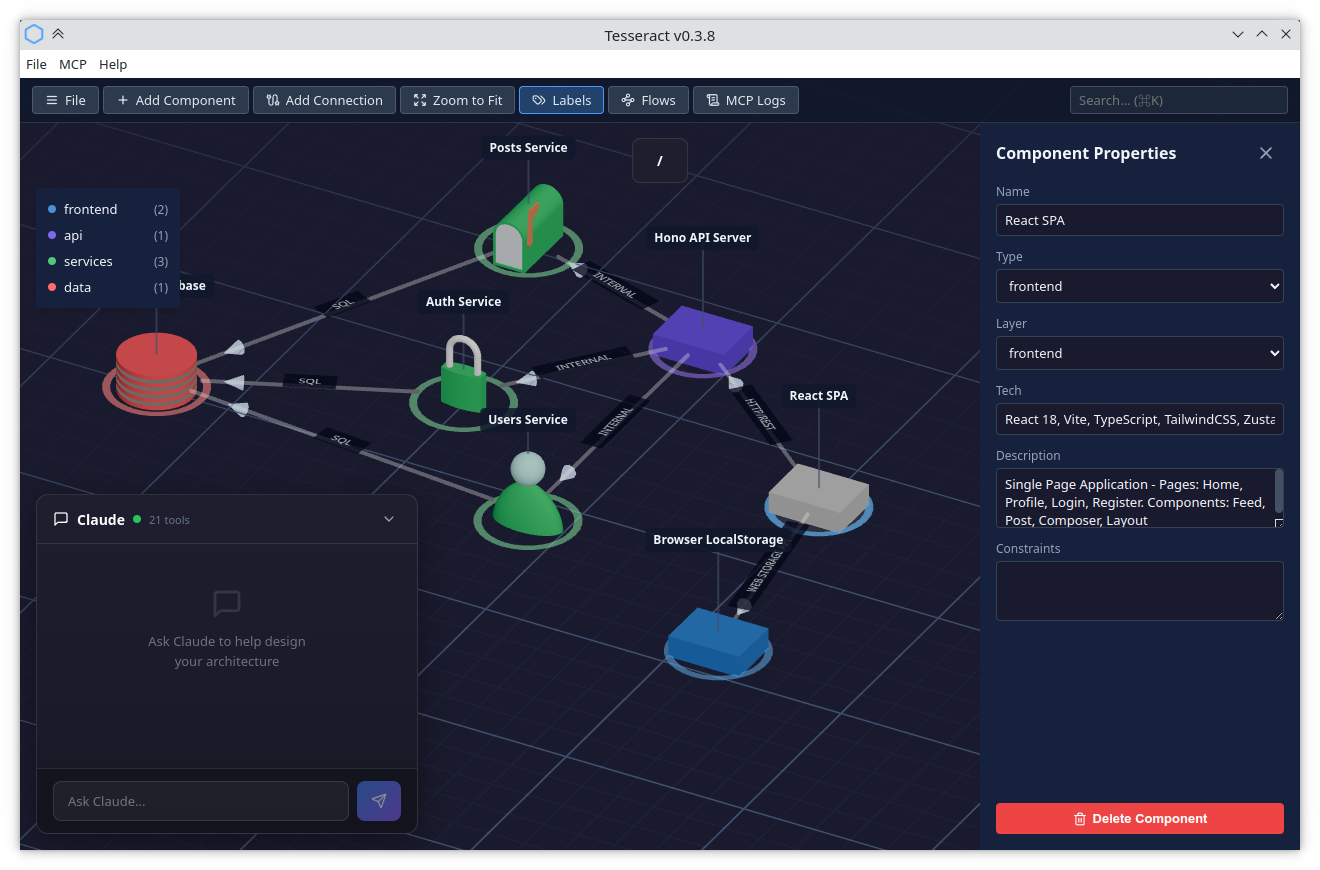Screen dimensions: 1320x870
Task: Open the Help menu
Action: (x=112, y=64)
